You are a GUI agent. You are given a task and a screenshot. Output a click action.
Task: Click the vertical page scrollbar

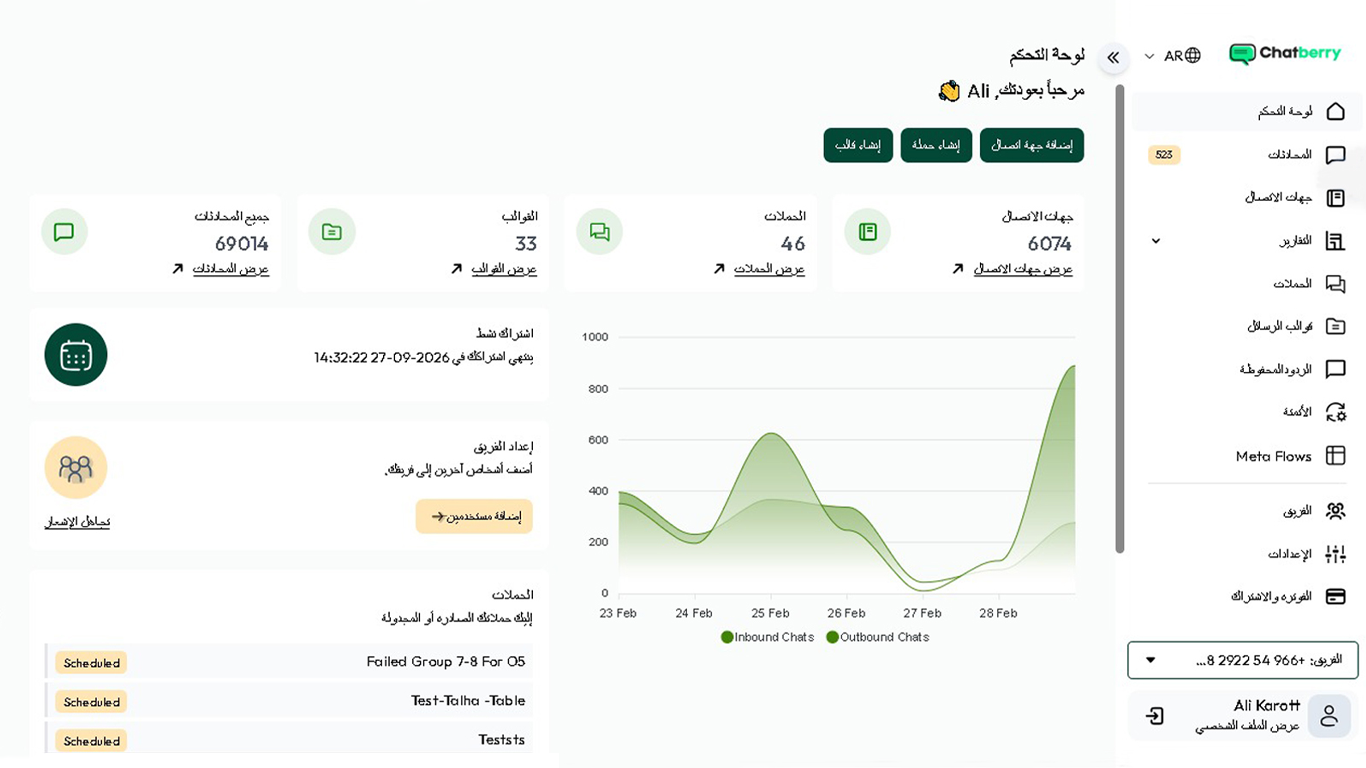point(1120,320)
